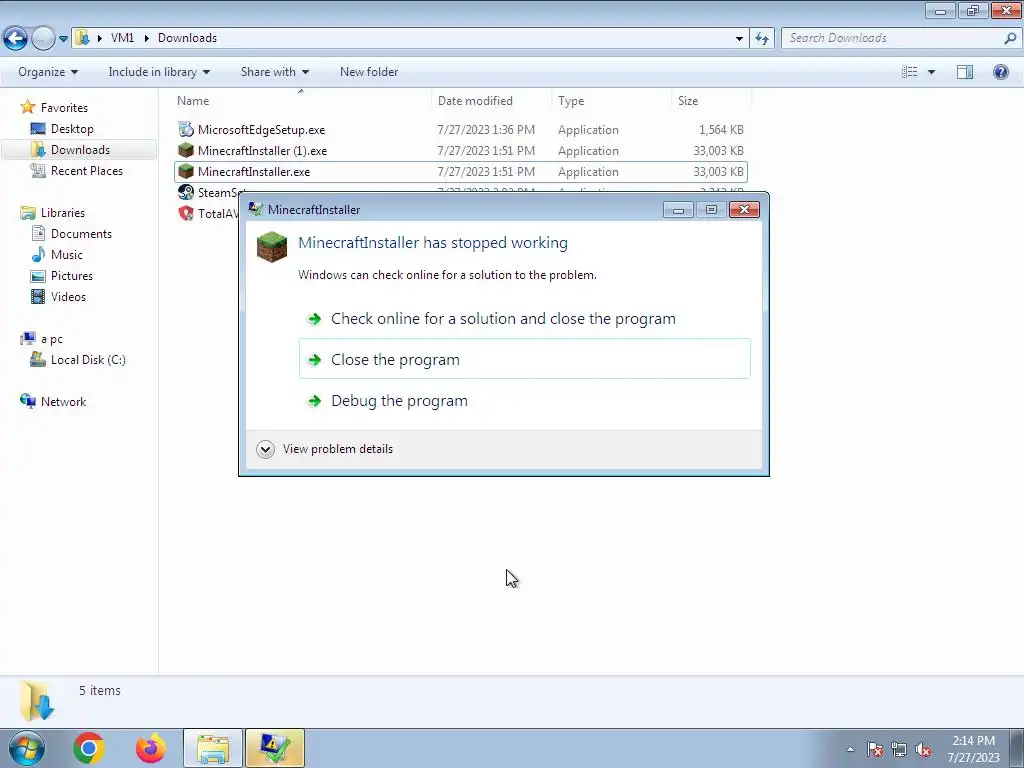Viewport: 1024px width, 768px height.
Task: Open Libraries in navigation pane
Action: (x=53, y=213)
